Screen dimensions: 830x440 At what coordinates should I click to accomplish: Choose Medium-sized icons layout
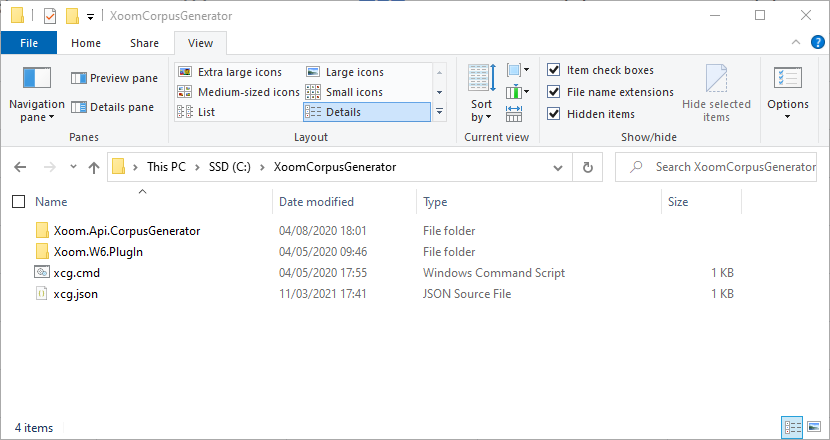pyautogui.click(x=239, y=92)
